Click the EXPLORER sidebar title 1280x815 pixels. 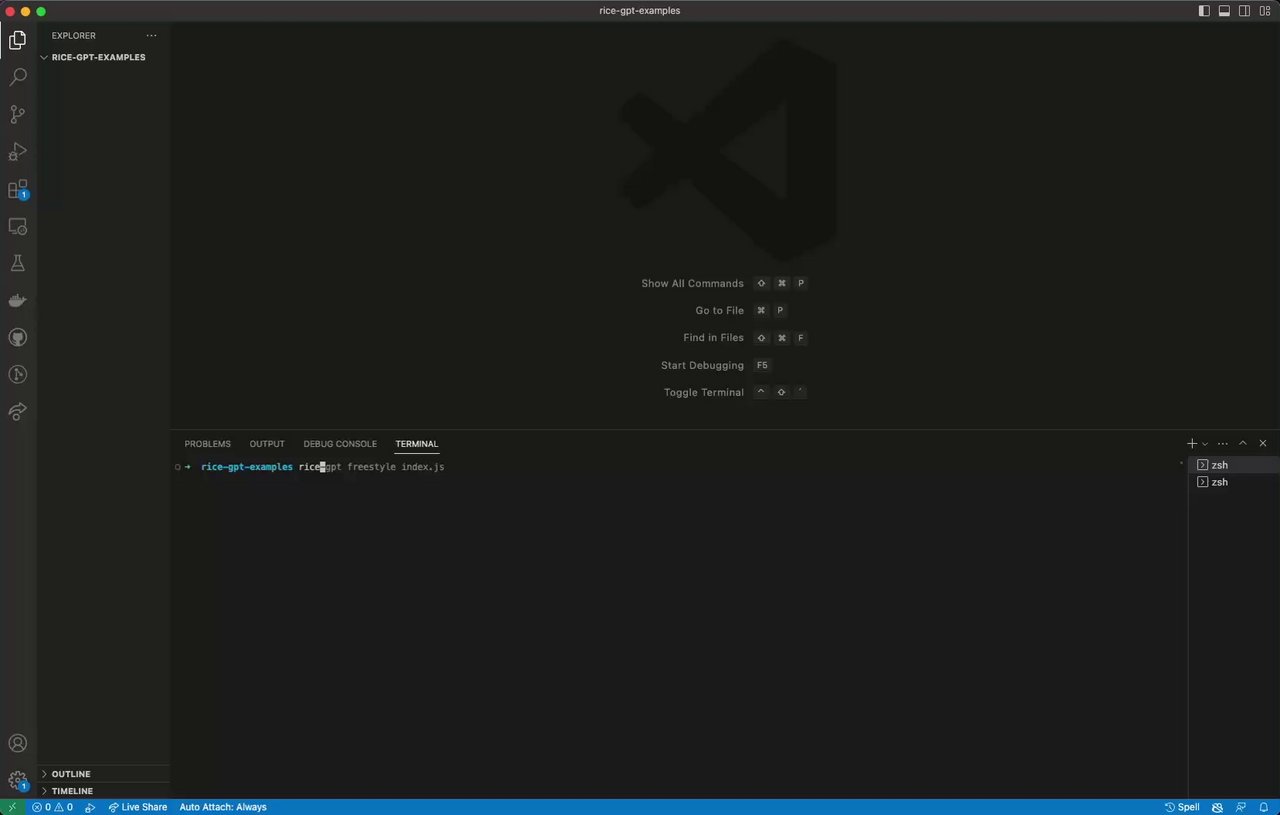point(74,35)
